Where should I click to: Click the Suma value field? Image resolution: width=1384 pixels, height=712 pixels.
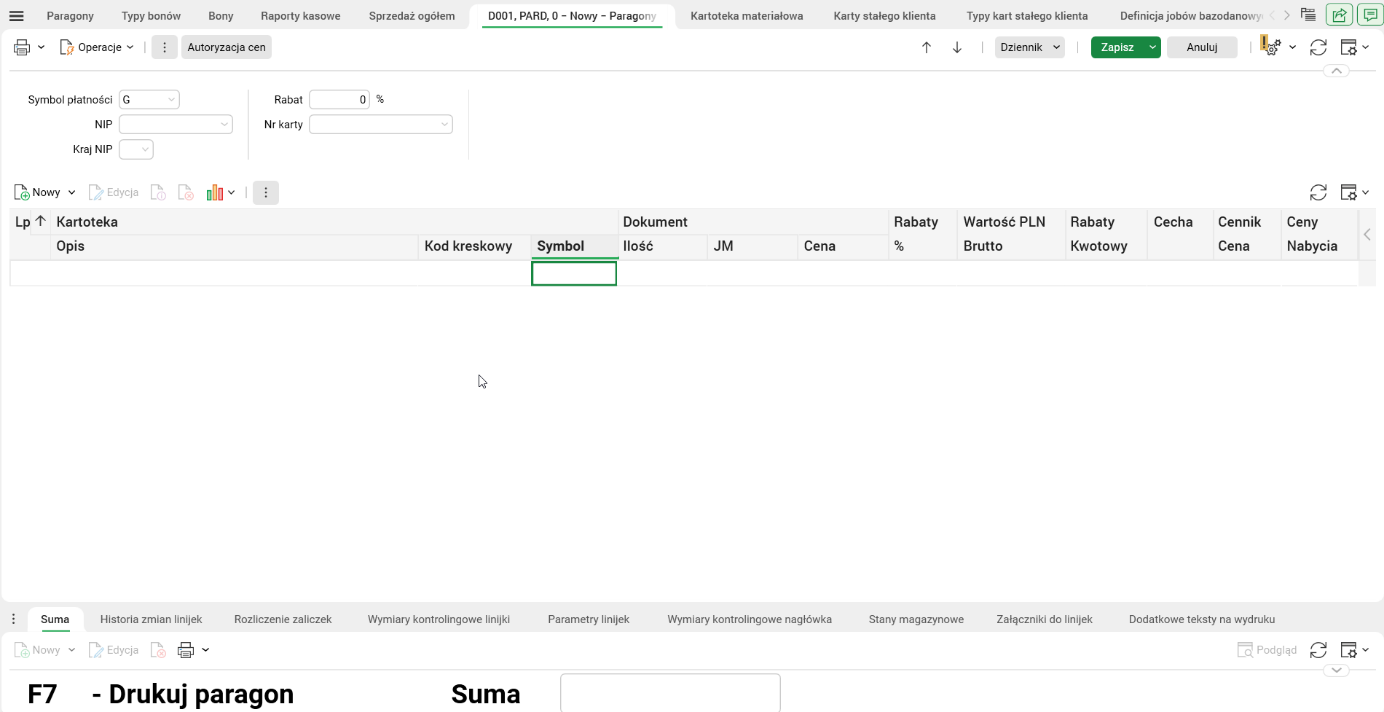pyautogui.click(x=670, y=692)
